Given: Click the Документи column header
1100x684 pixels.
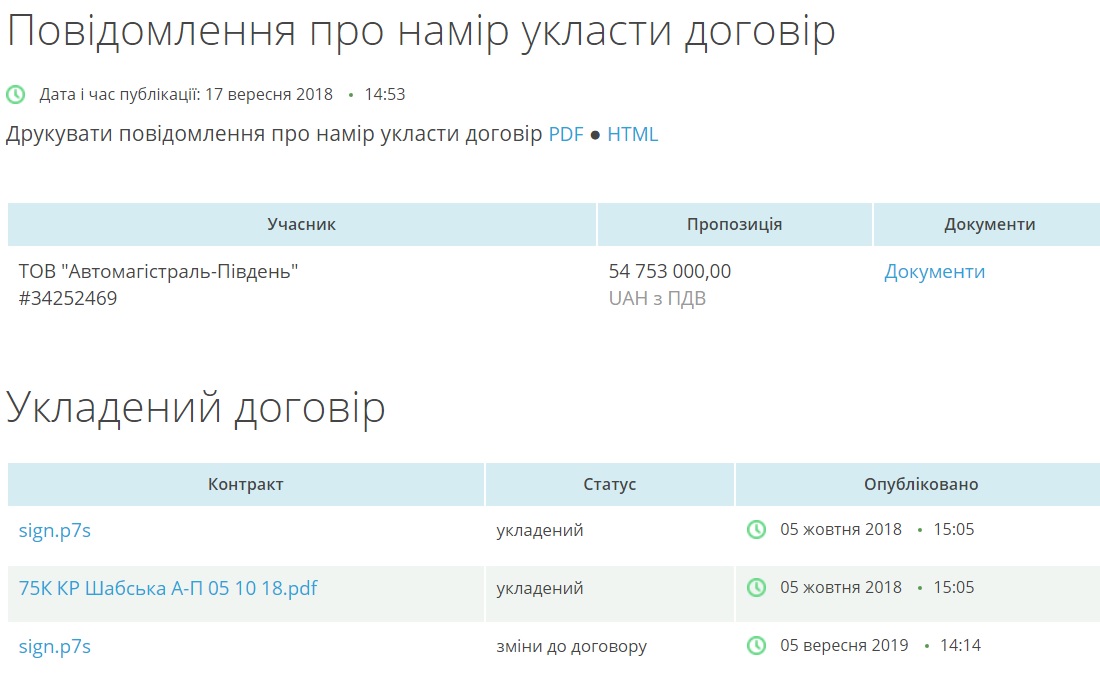Looking at the screenshot, I should [989, 224].
